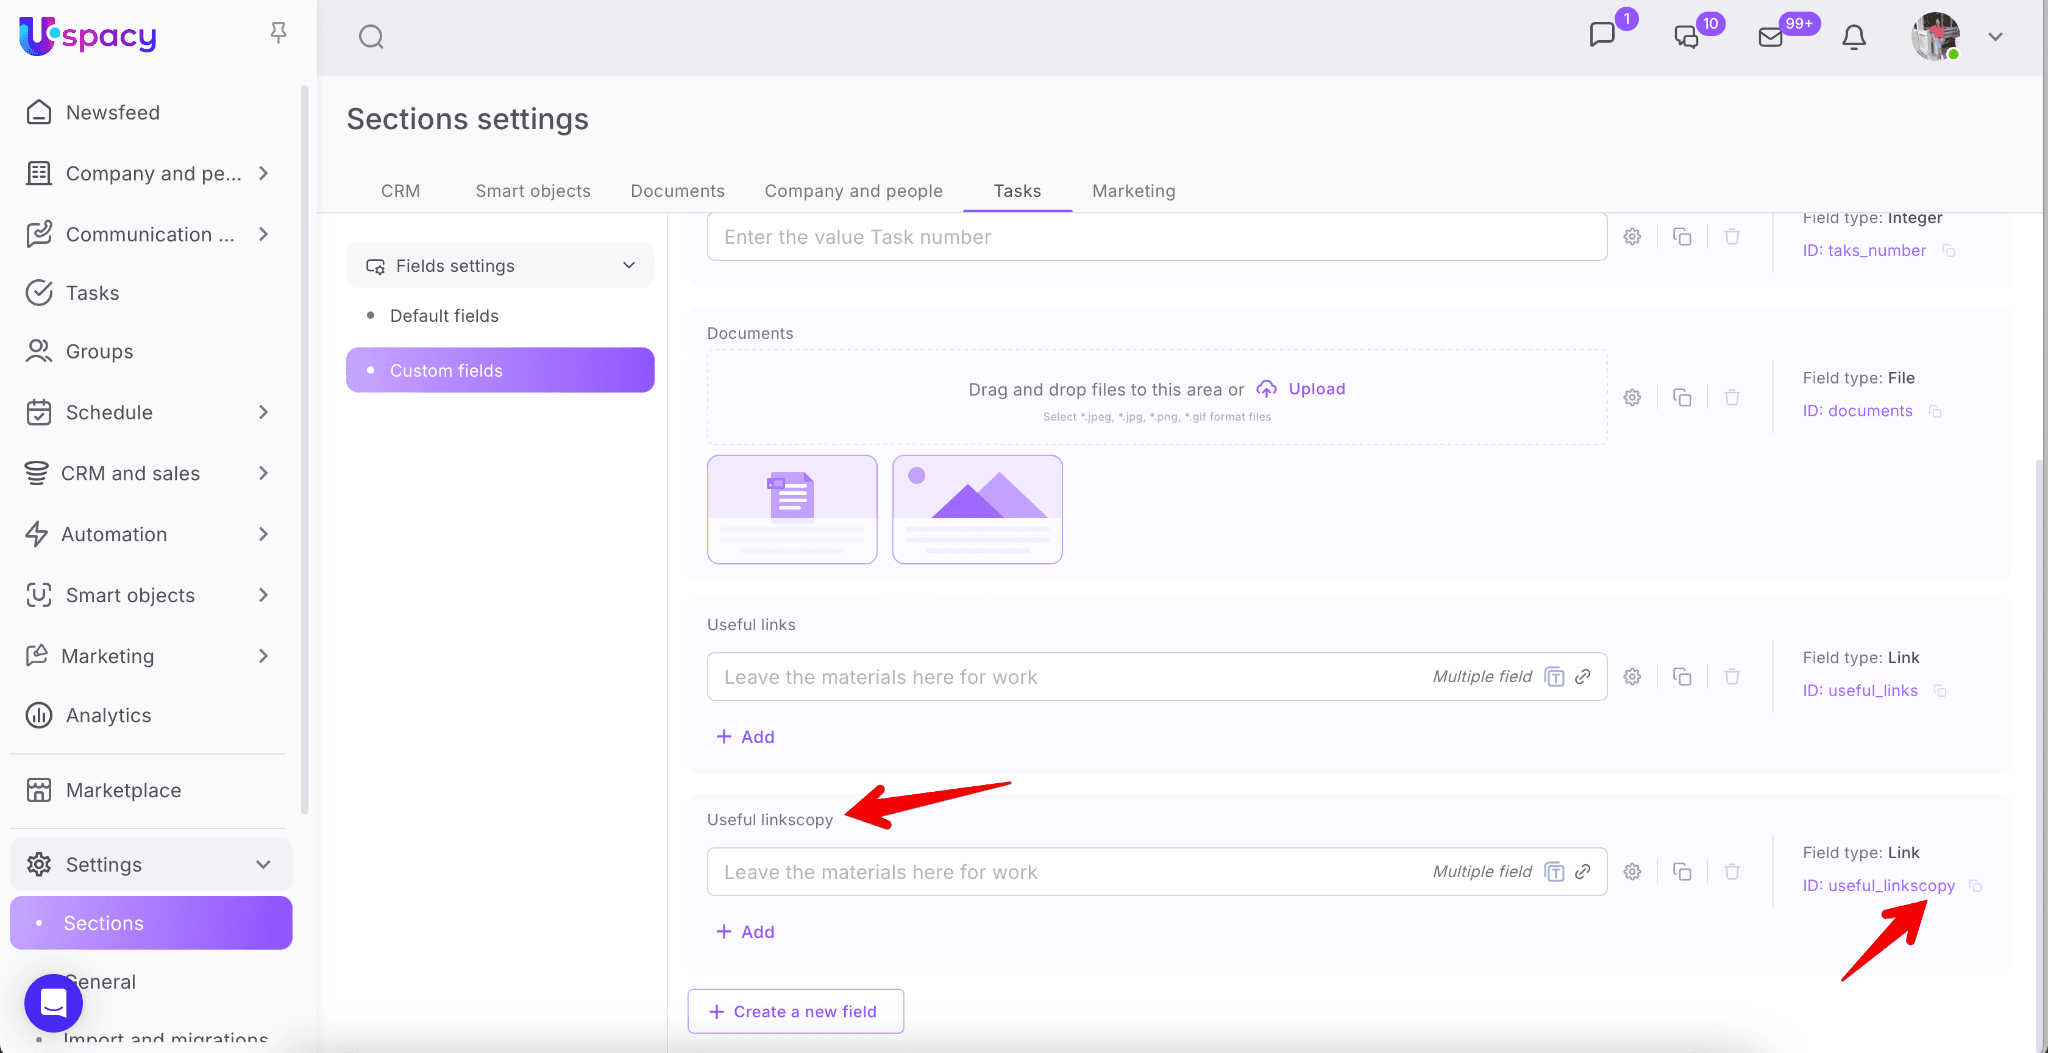Open settings gear for Documents field
Viewport: 2048px width, 1053px height.
coord(1632,397)
